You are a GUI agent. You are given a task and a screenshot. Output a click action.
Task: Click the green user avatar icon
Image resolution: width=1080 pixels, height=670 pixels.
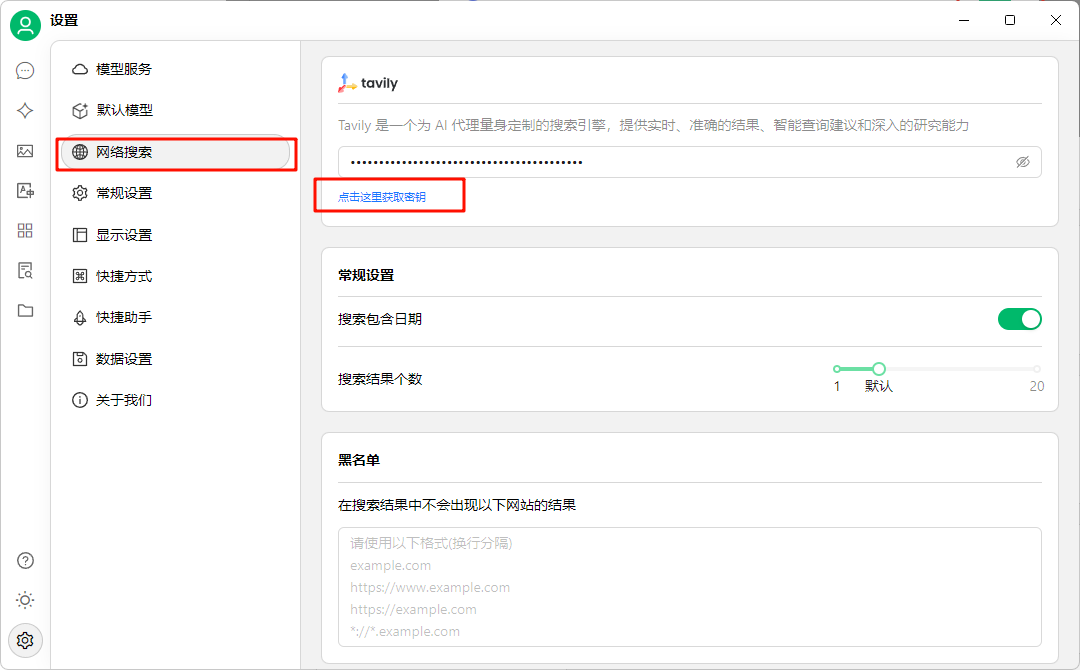tap(25, 25)
